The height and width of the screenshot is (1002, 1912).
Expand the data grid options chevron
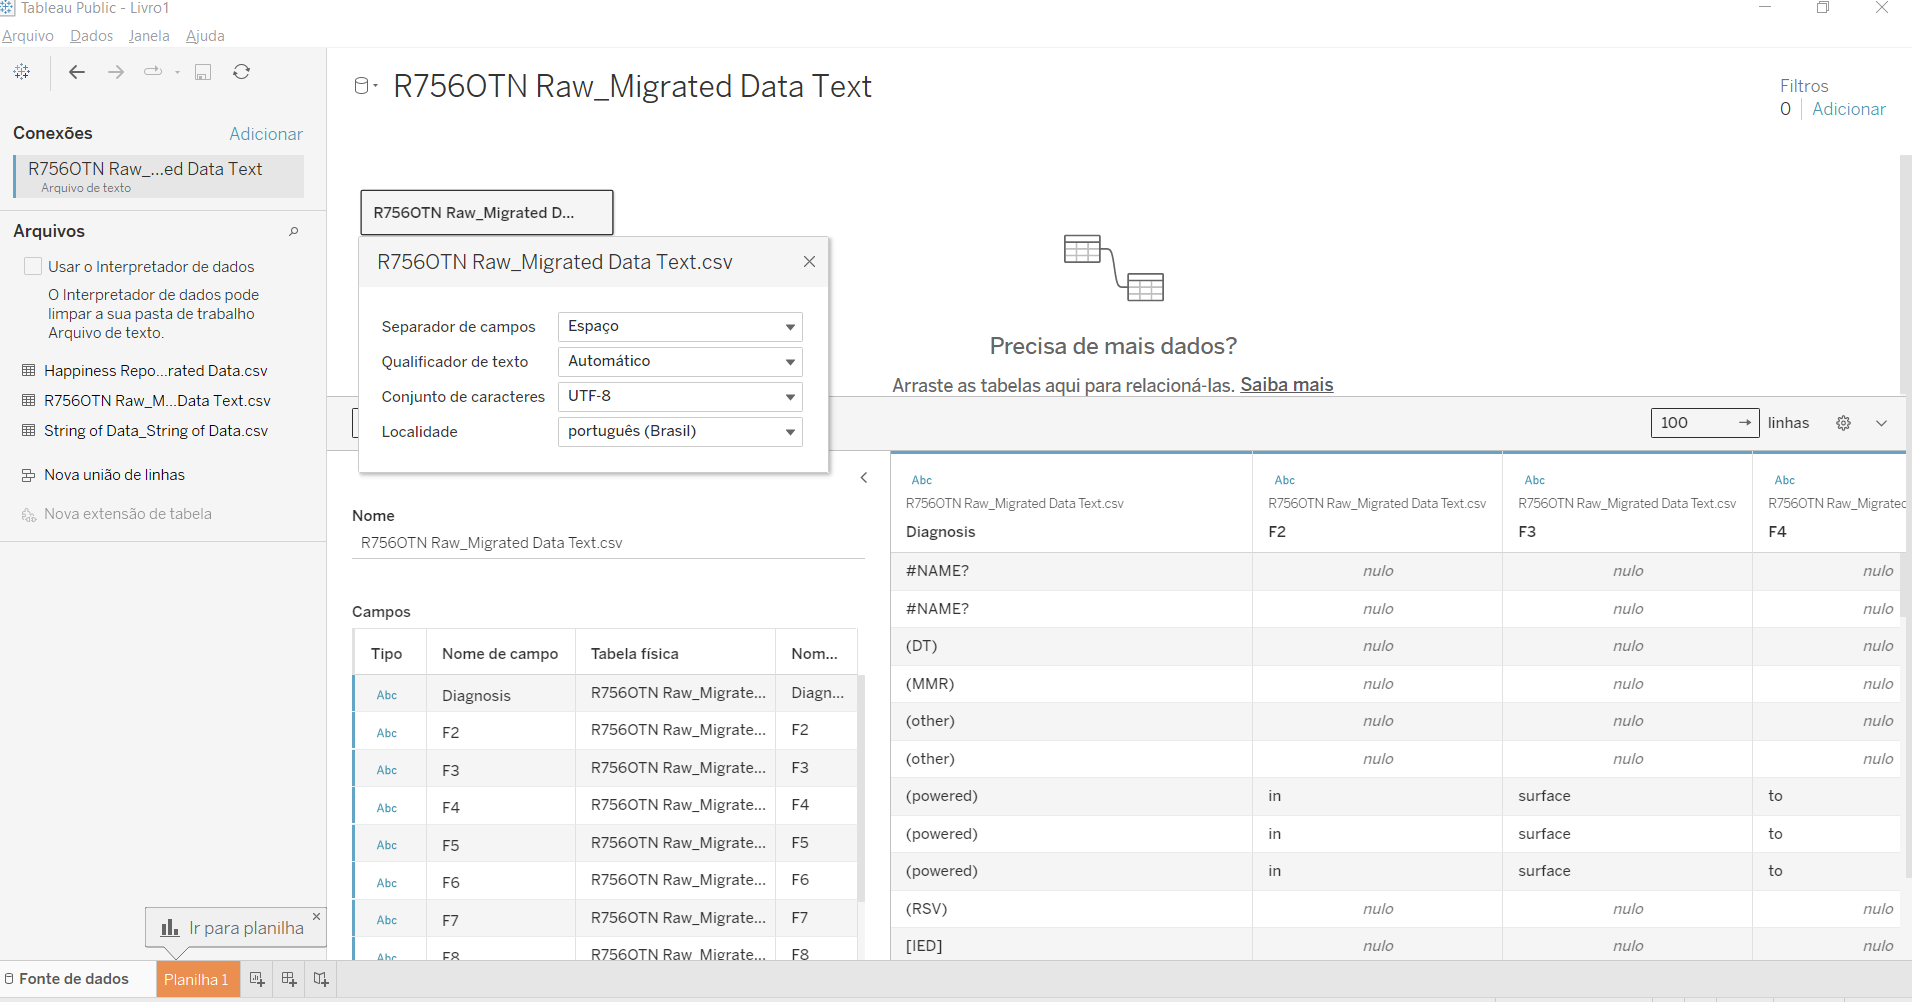pyautogui.click(x=1881, y=423)
